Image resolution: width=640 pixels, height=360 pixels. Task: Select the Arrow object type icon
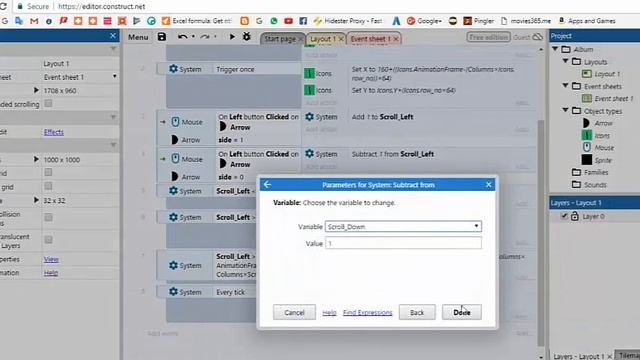pyautogui.click(x=587, y=123)
